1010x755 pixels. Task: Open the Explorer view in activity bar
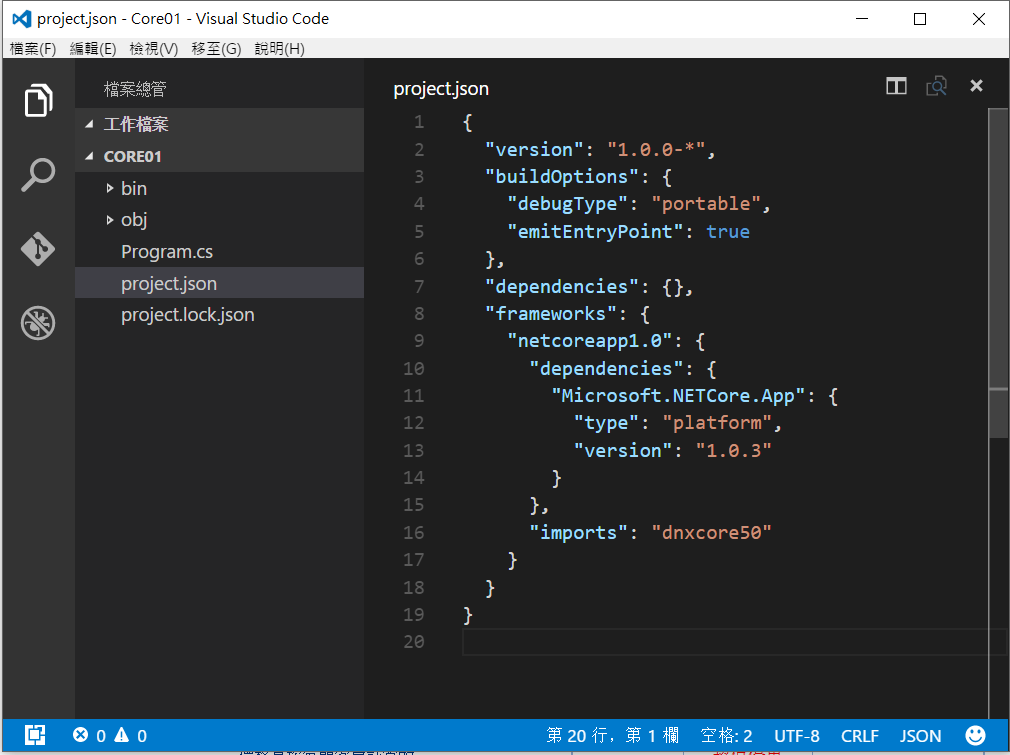pos(38,100)
